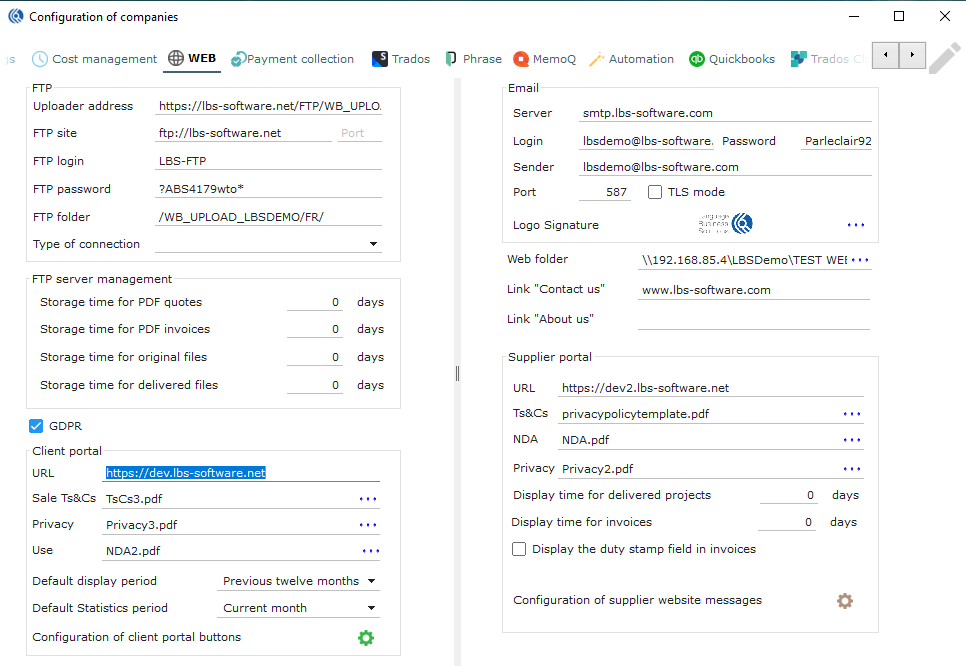Browse for the Logo Signature file
Viewport: 966px width, 666px height.
[x=856, y=225]
